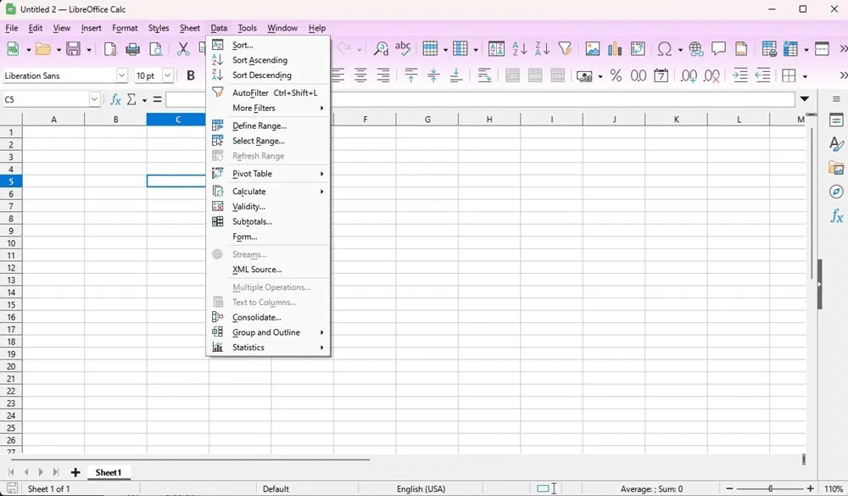Click the Insert Image icon
The image size is (848, 496).
pyautogui.click(x=593, y=49)
